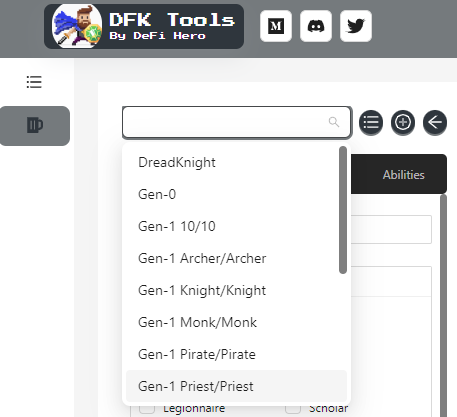457x417 pixels.
Task: Click the right panel vertical scrollbar
Action: (443, 305)
